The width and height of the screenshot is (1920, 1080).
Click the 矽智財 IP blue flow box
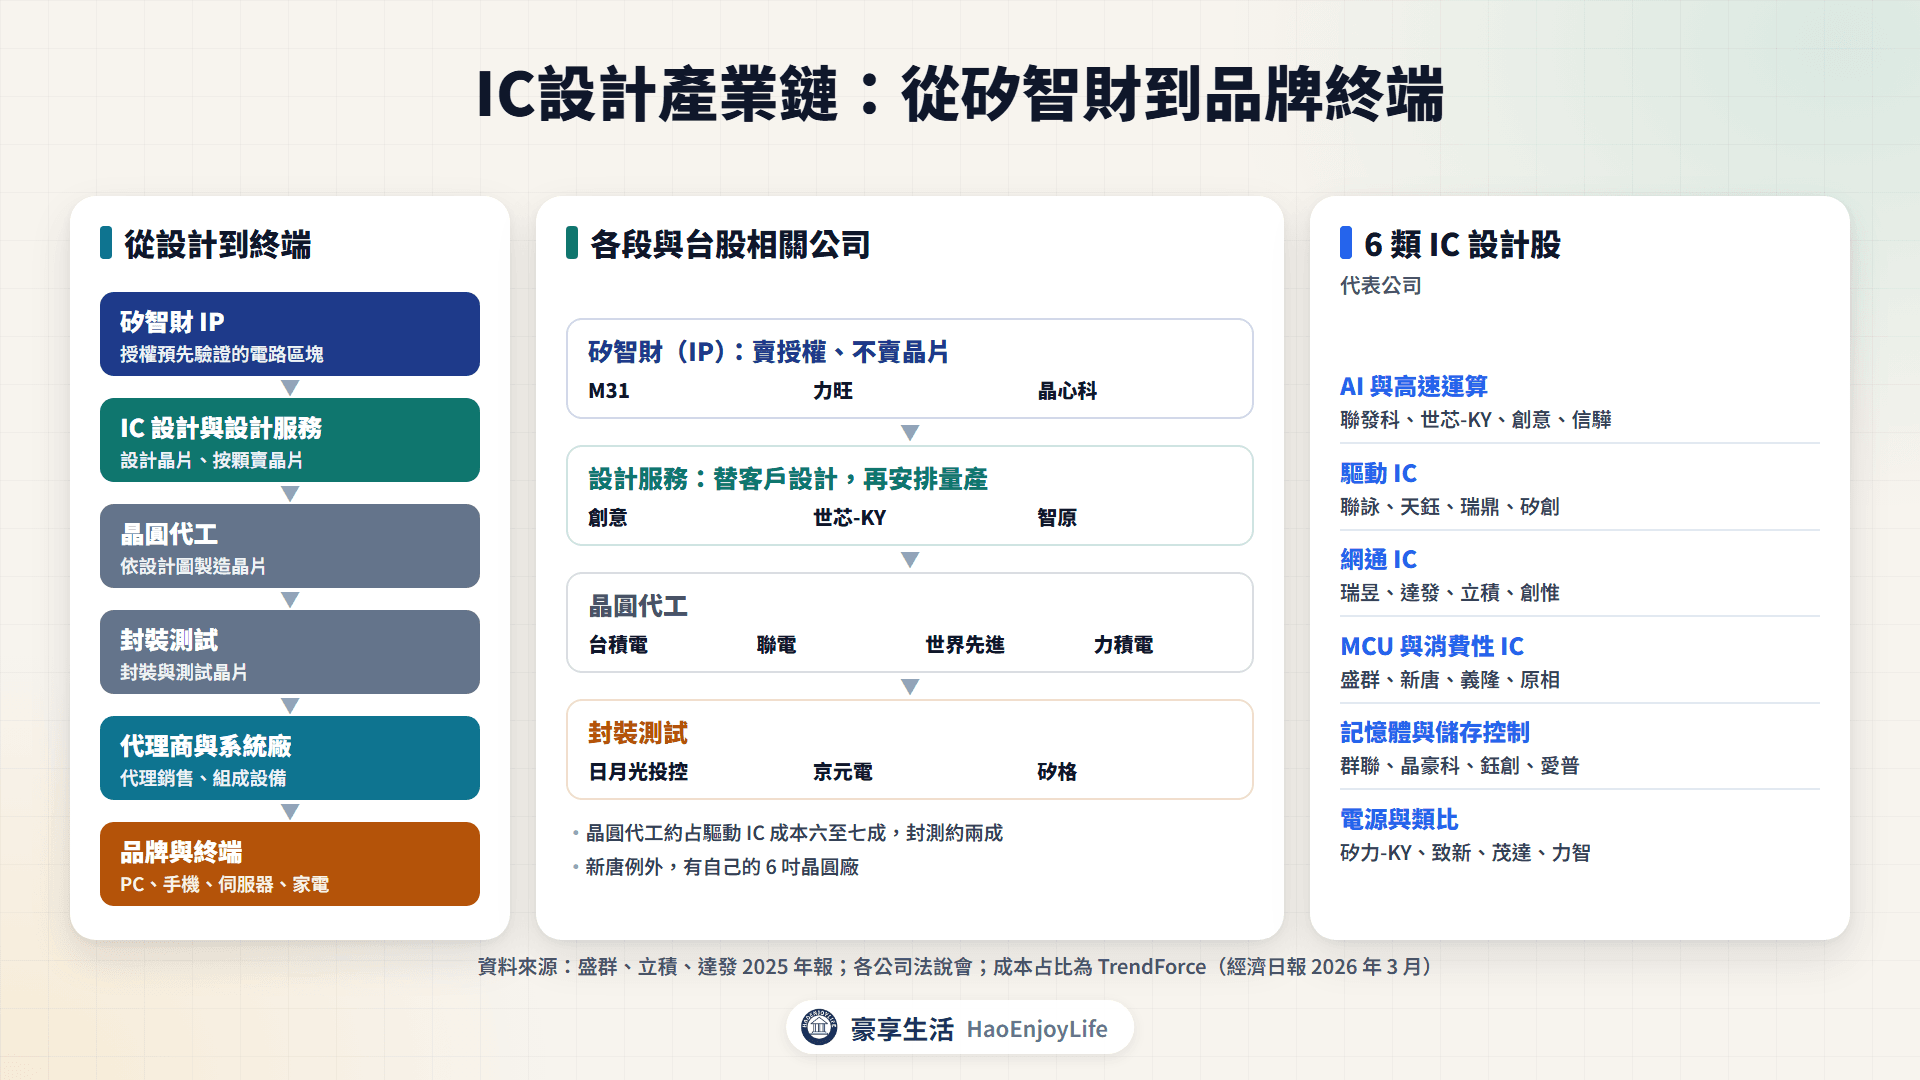point(290,334)
